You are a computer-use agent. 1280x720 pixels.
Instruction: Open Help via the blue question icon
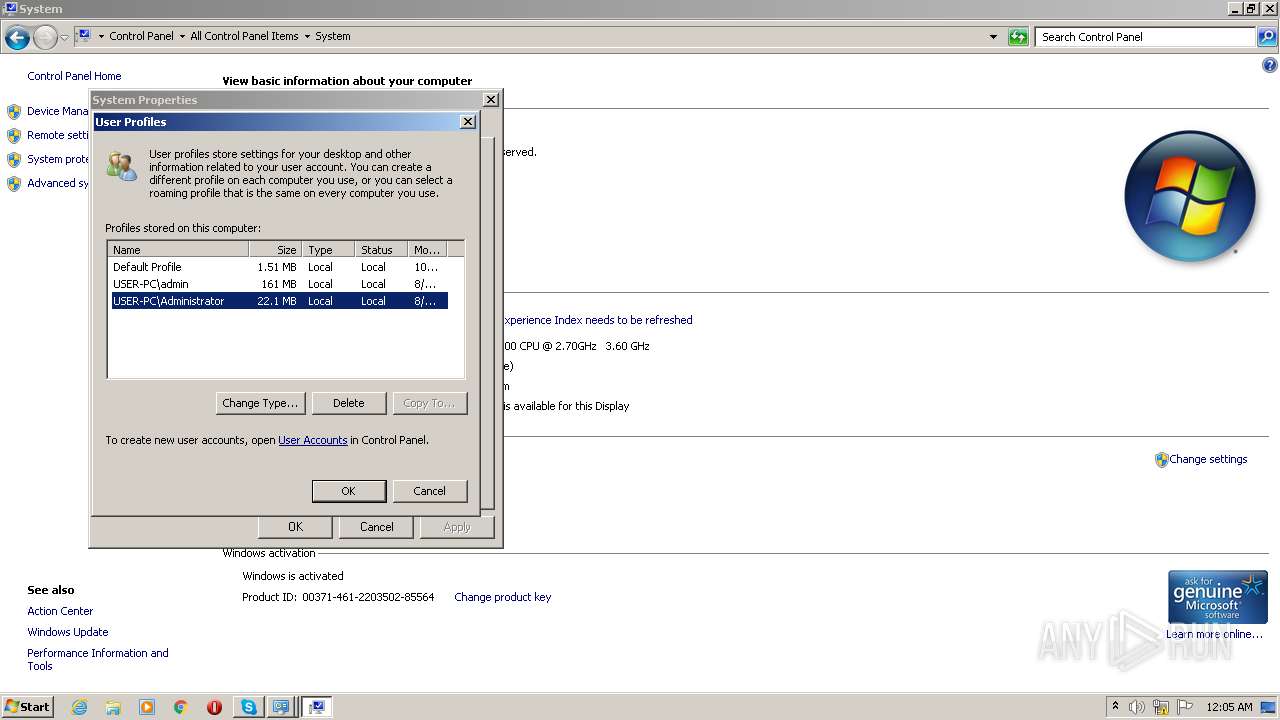point(1270,66)
